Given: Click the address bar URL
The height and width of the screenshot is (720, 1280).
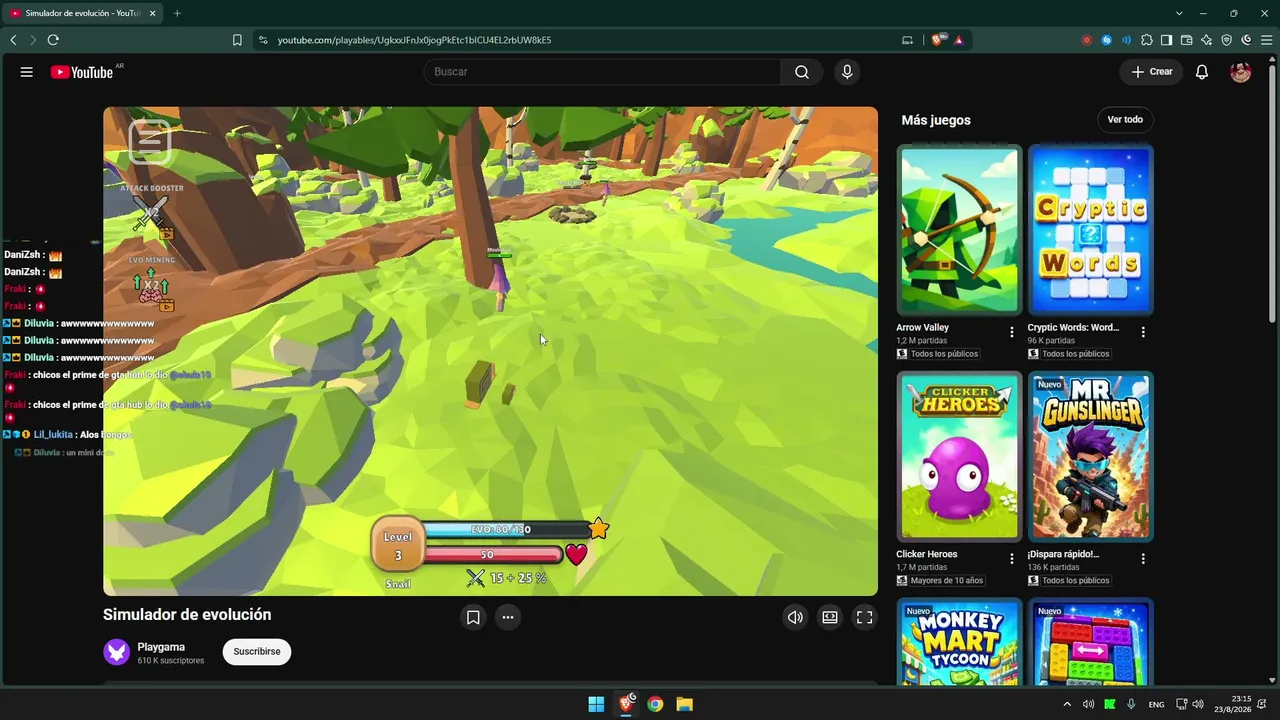Looking at the screenshot, I should [x=414, y=40].
